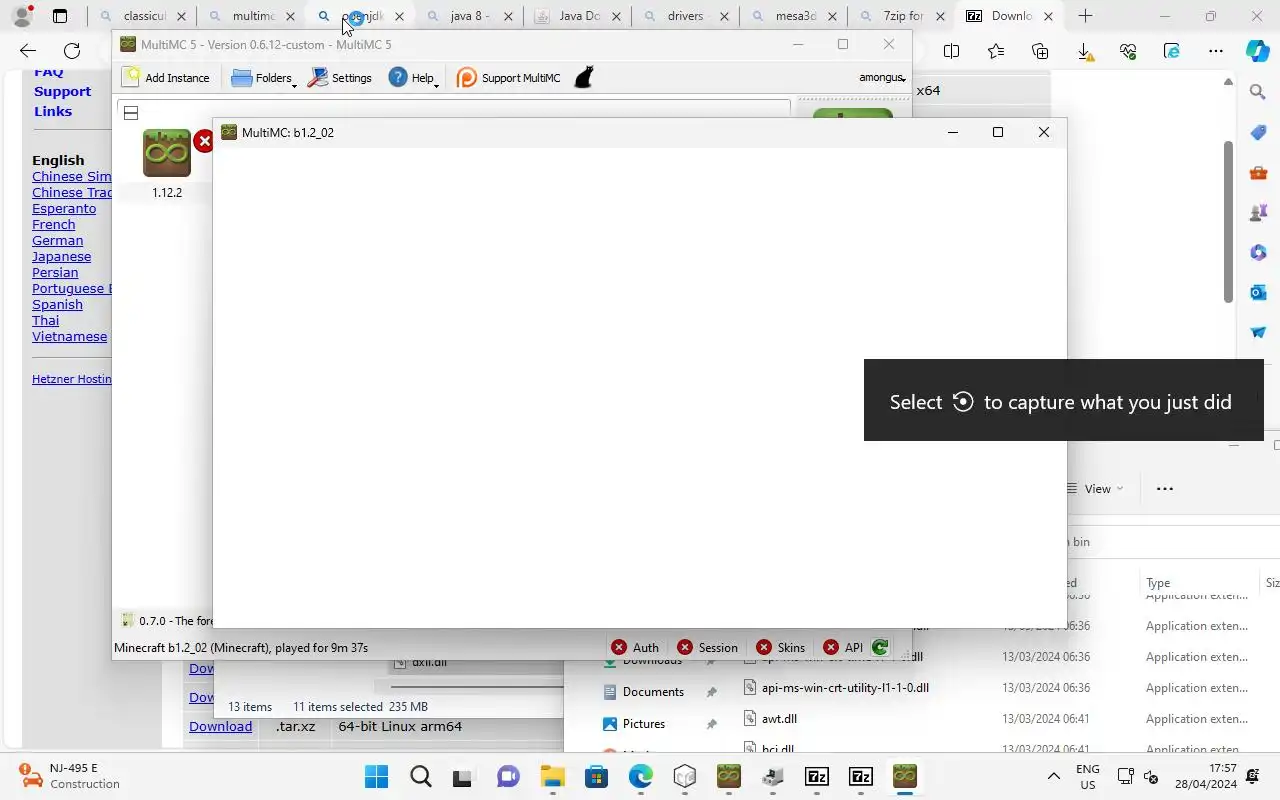
Task: Open Links link on 7-Zip page
Action: pyautogui.click(x=53, y=111)
